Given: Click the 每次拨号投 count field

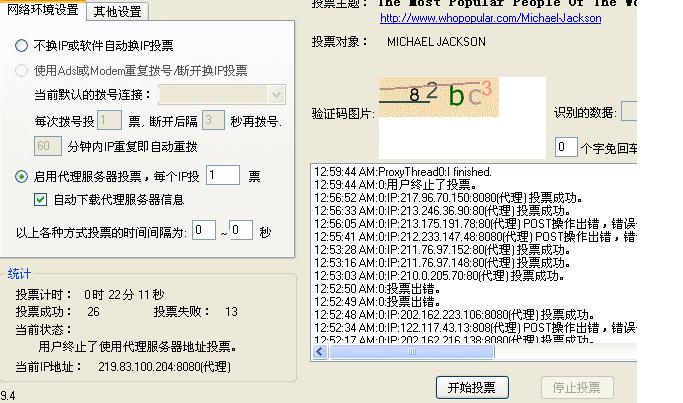Looking at the screenshot, I should click(110, 121).
